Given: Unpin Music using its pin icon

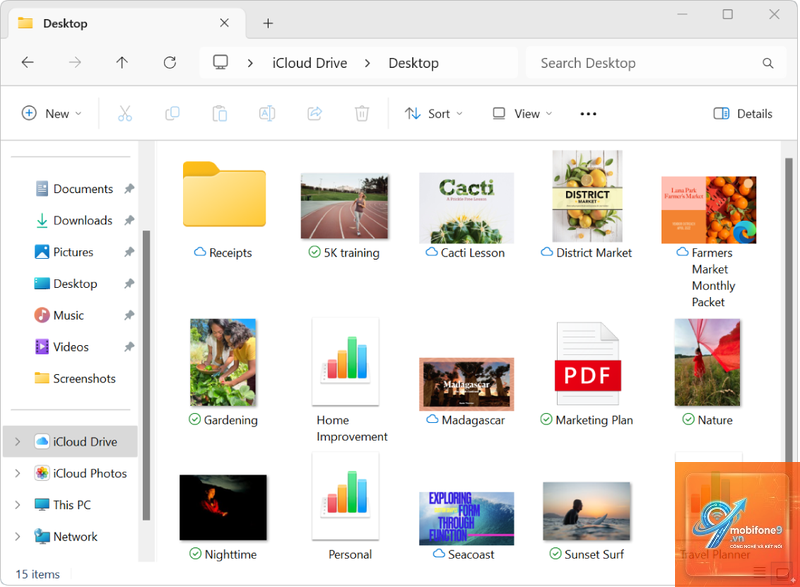Looking at the screenshot, I should [129, 315].
